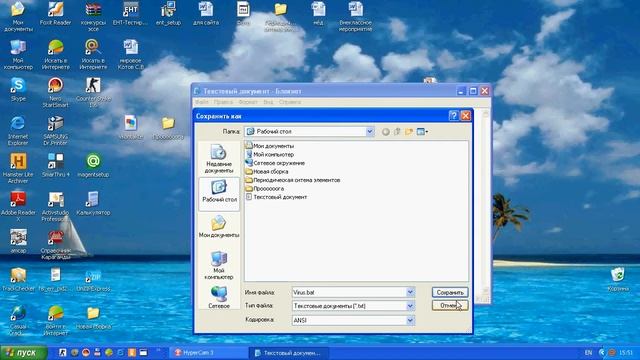Click the Имя файла text field with Virus.bat

pos(349,292)
